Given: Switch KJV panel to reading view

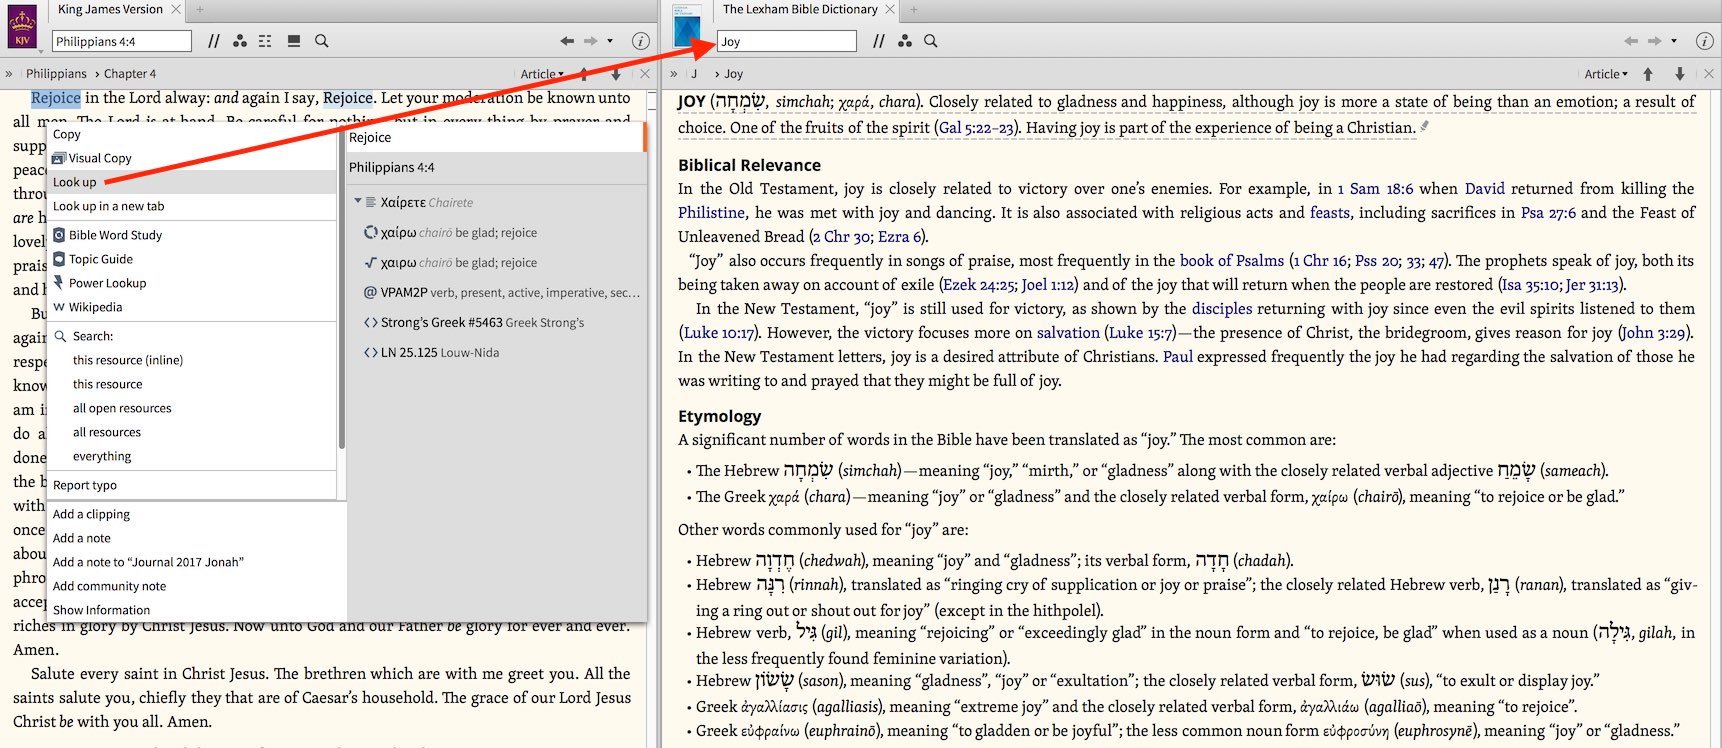Looking at the screenshot, I should [x=294, y=41].
